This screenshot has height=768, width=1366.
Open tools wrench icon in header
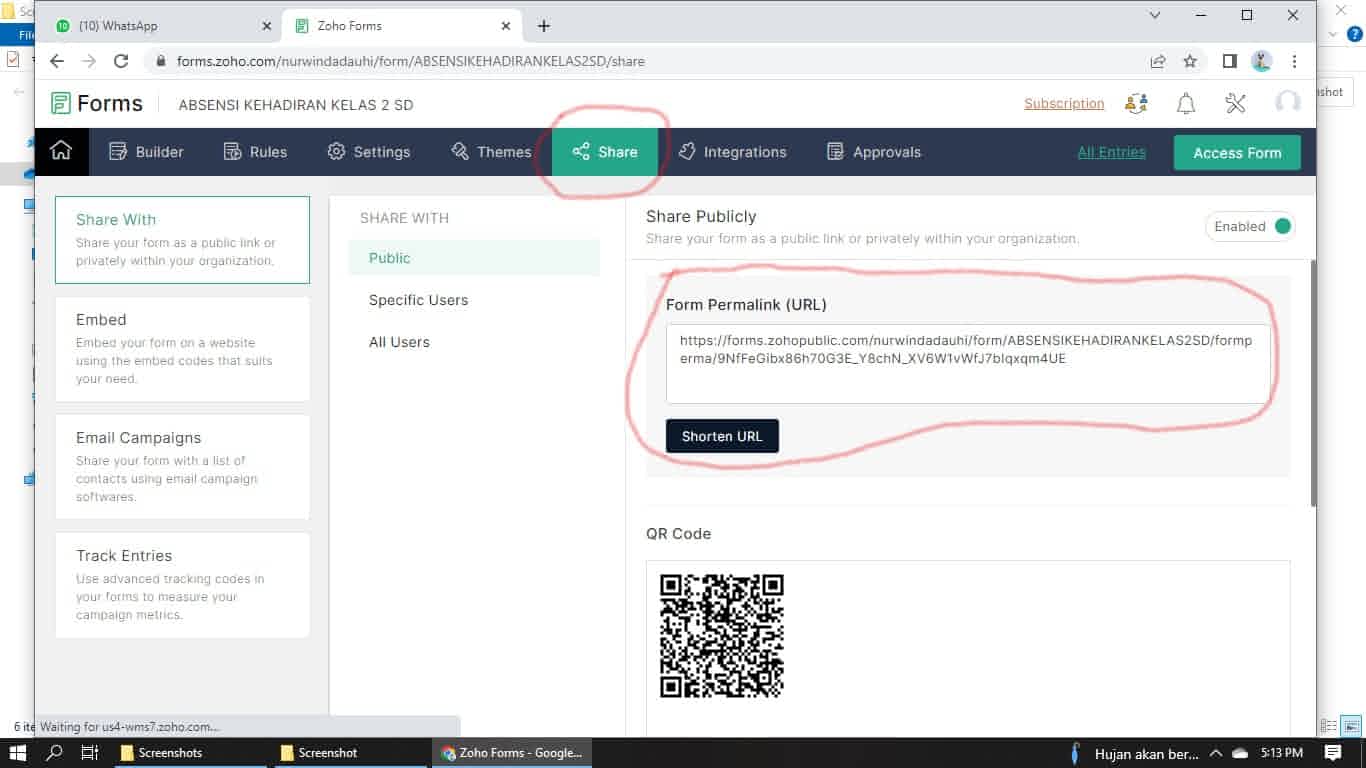point(1236,103)
